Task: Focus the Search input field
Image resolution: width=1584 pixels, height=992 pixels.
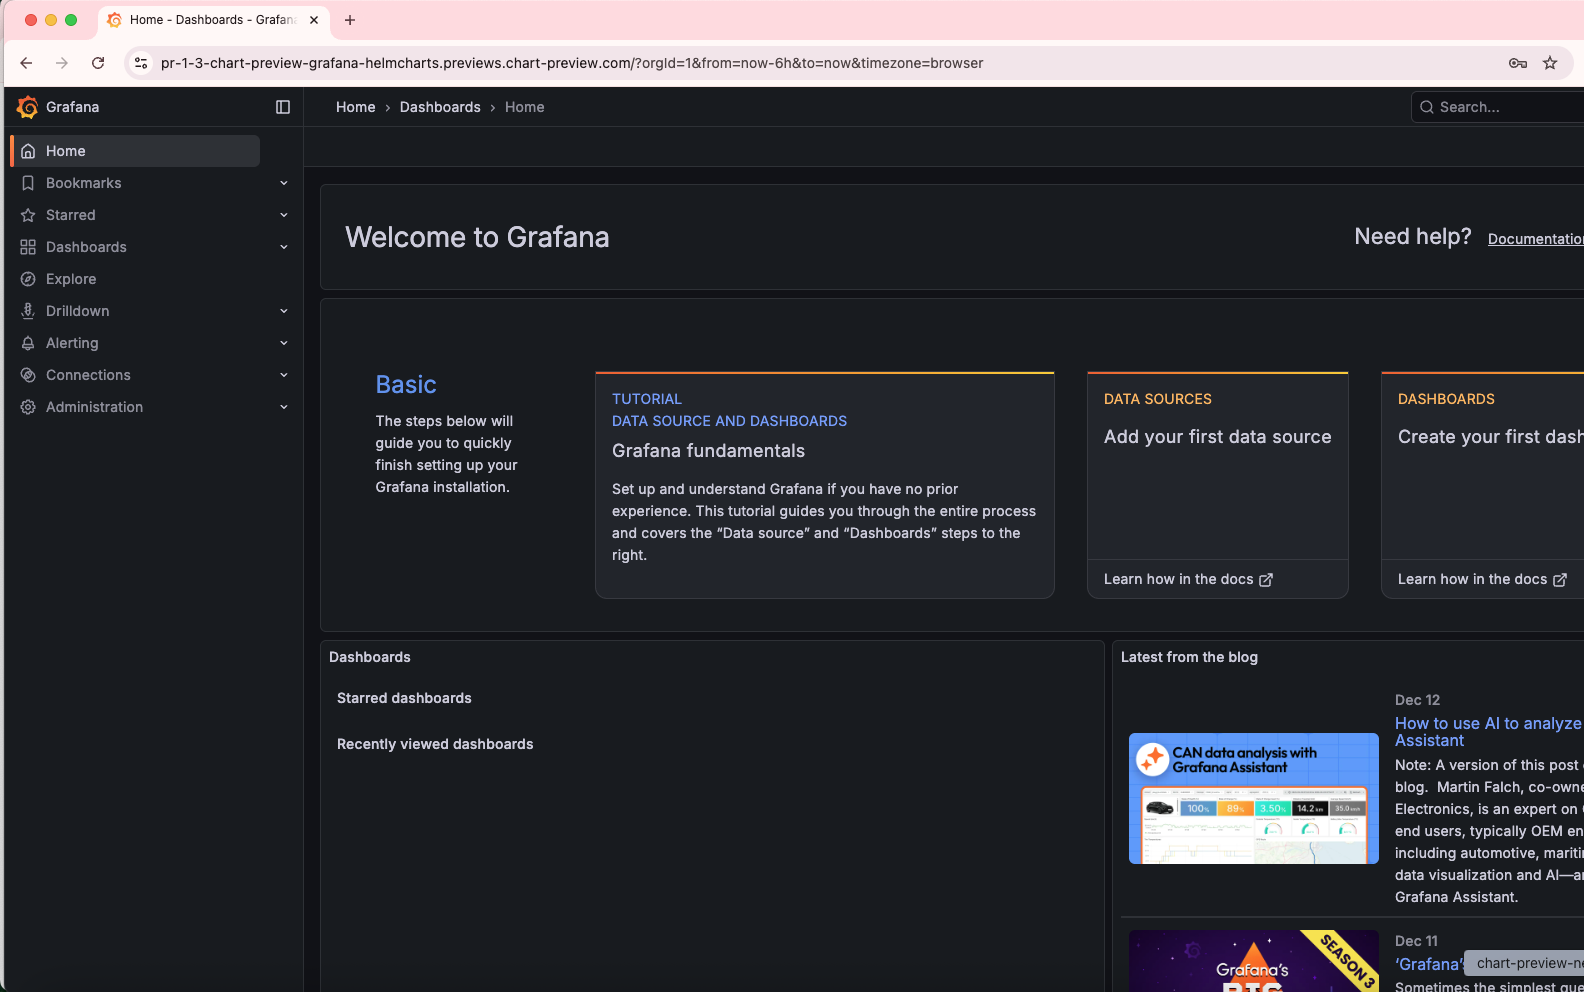Action: (x=1500, y=107)
